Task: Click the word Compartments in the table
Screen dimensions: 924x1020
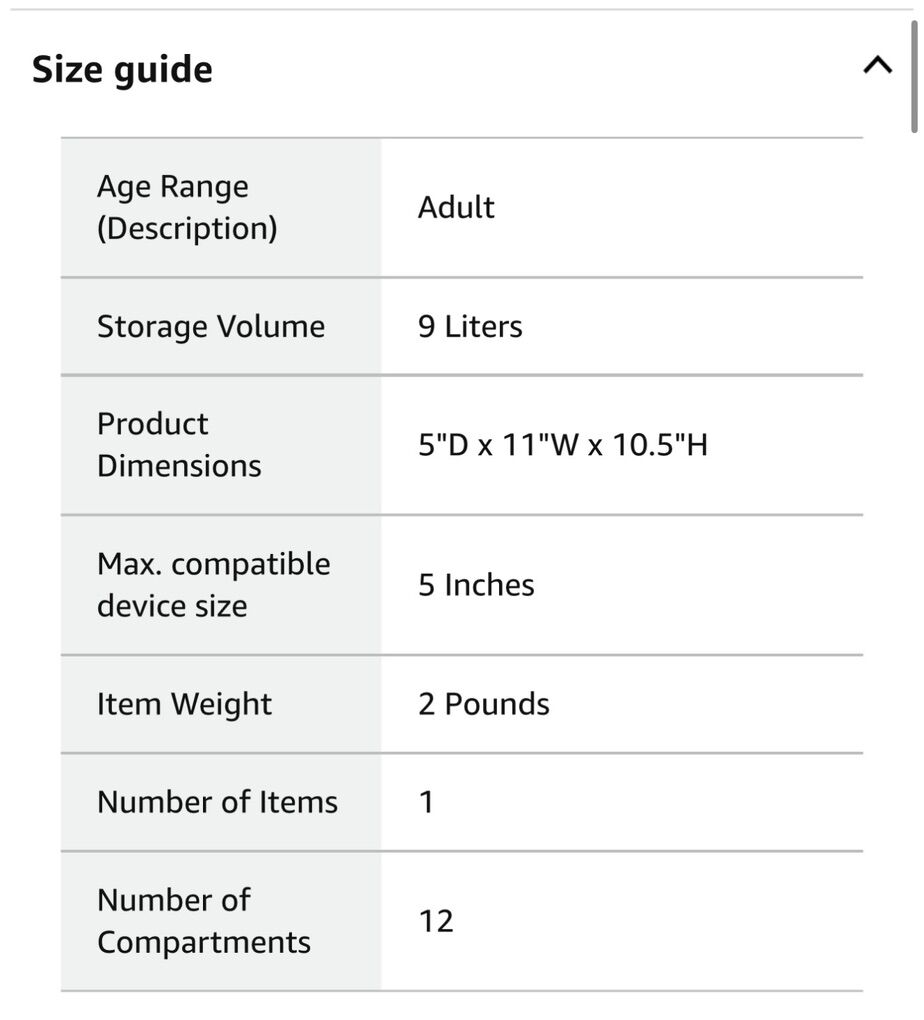Action: (x=203, y=942)
